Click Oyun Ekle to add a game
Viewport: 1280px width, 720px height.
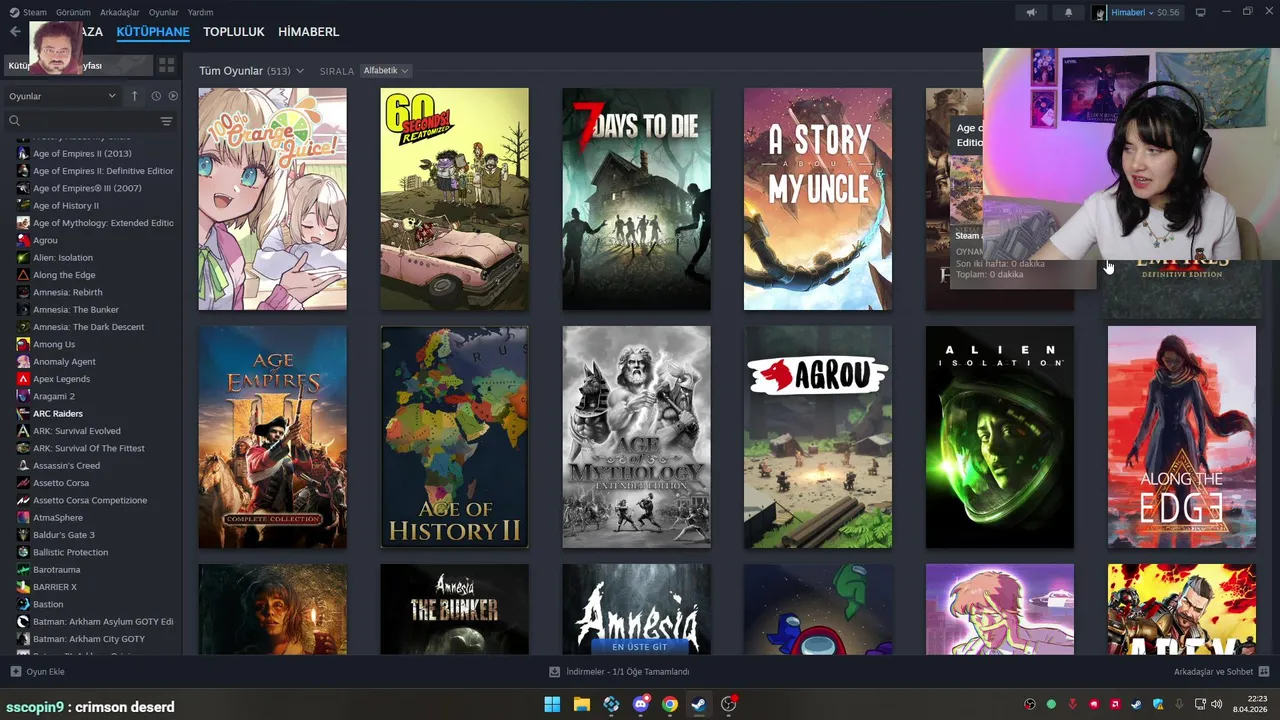point(37,672)
